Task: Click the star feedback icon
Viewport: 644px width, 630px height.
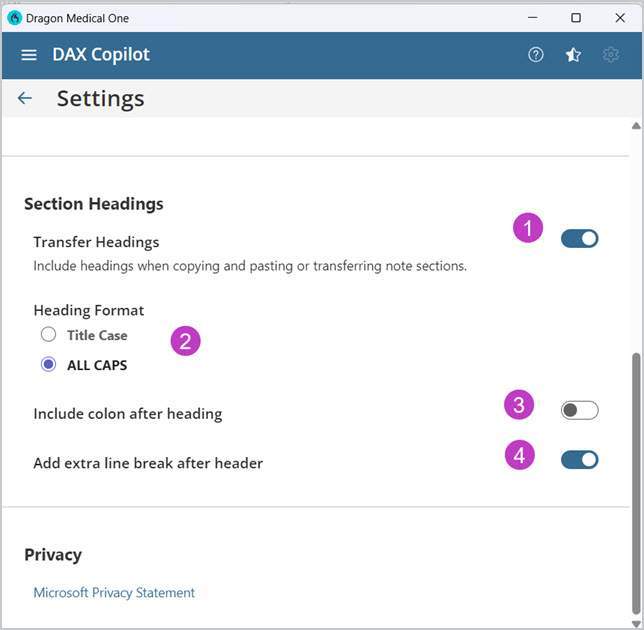Action: (x=573, y=55)
